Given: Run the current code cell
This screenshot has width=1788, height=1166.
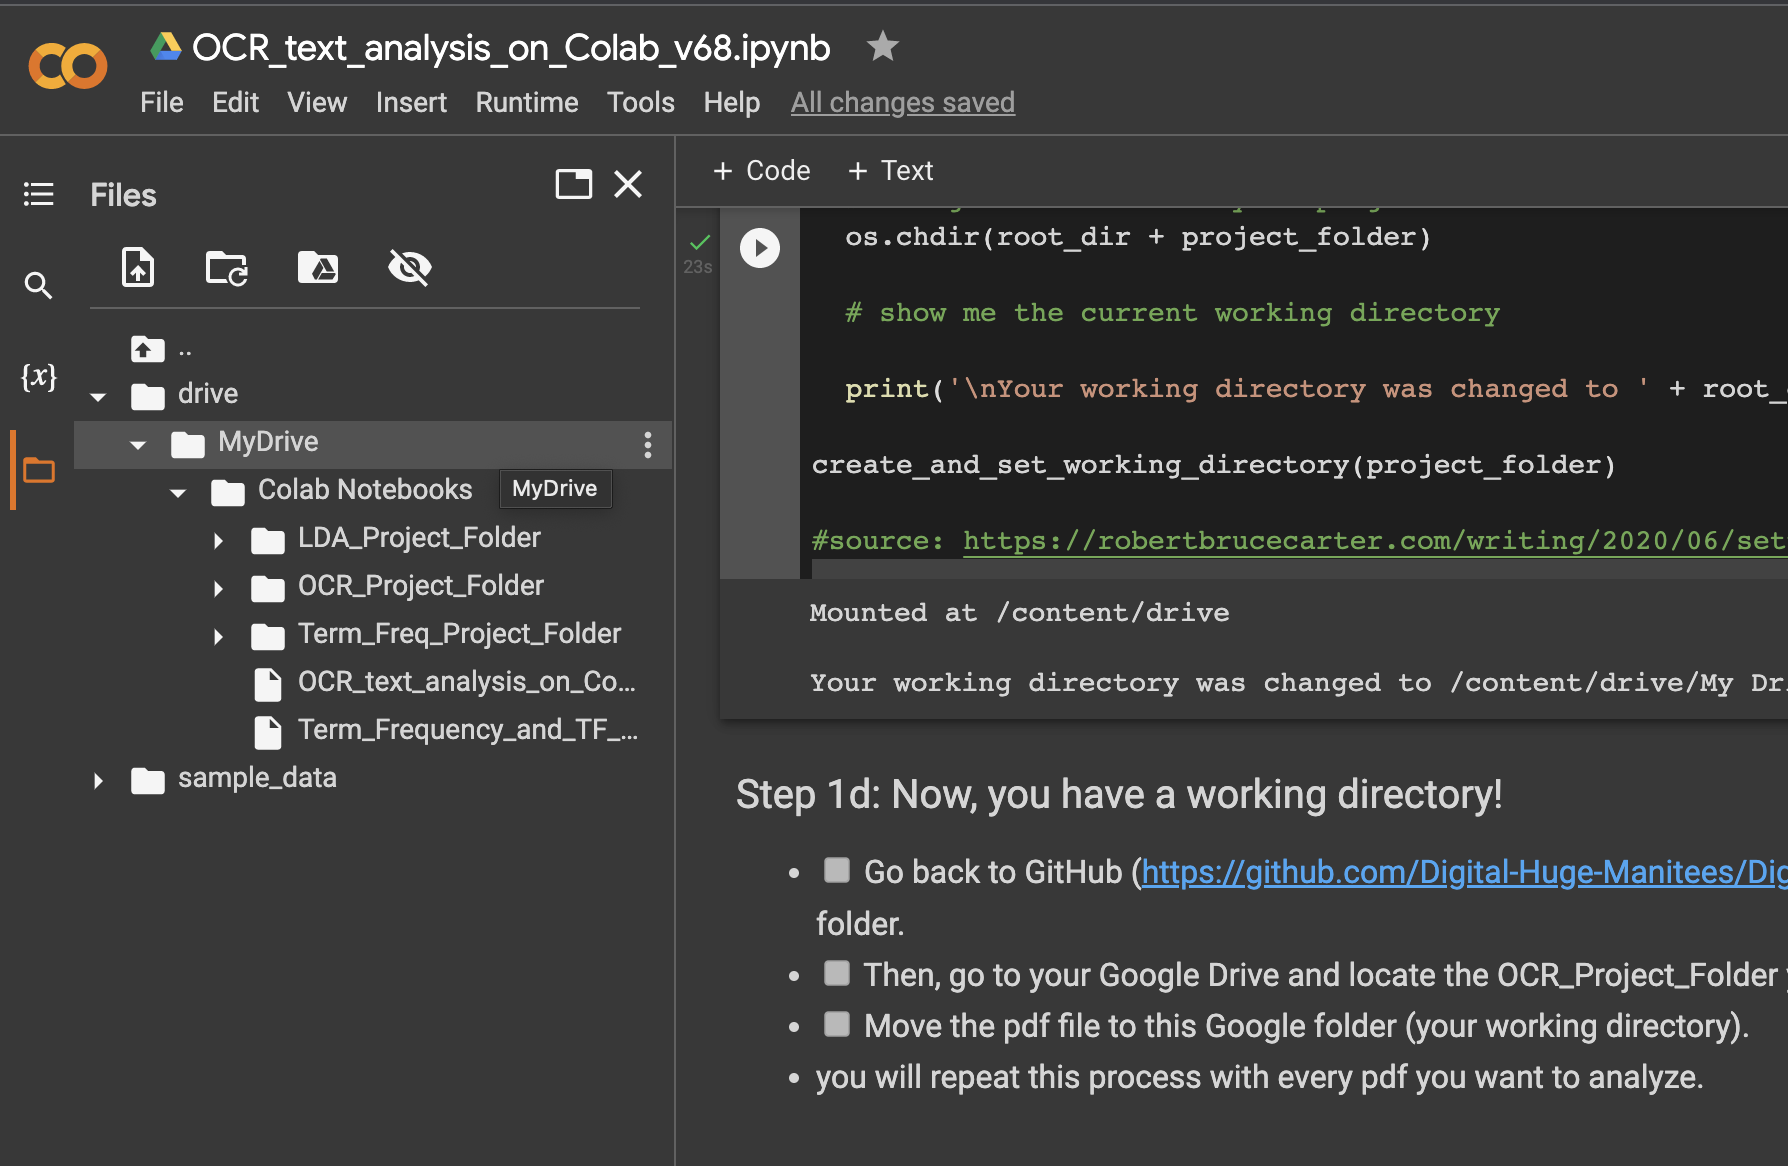Looking at the screenshot, I should [x=760, y=248].
